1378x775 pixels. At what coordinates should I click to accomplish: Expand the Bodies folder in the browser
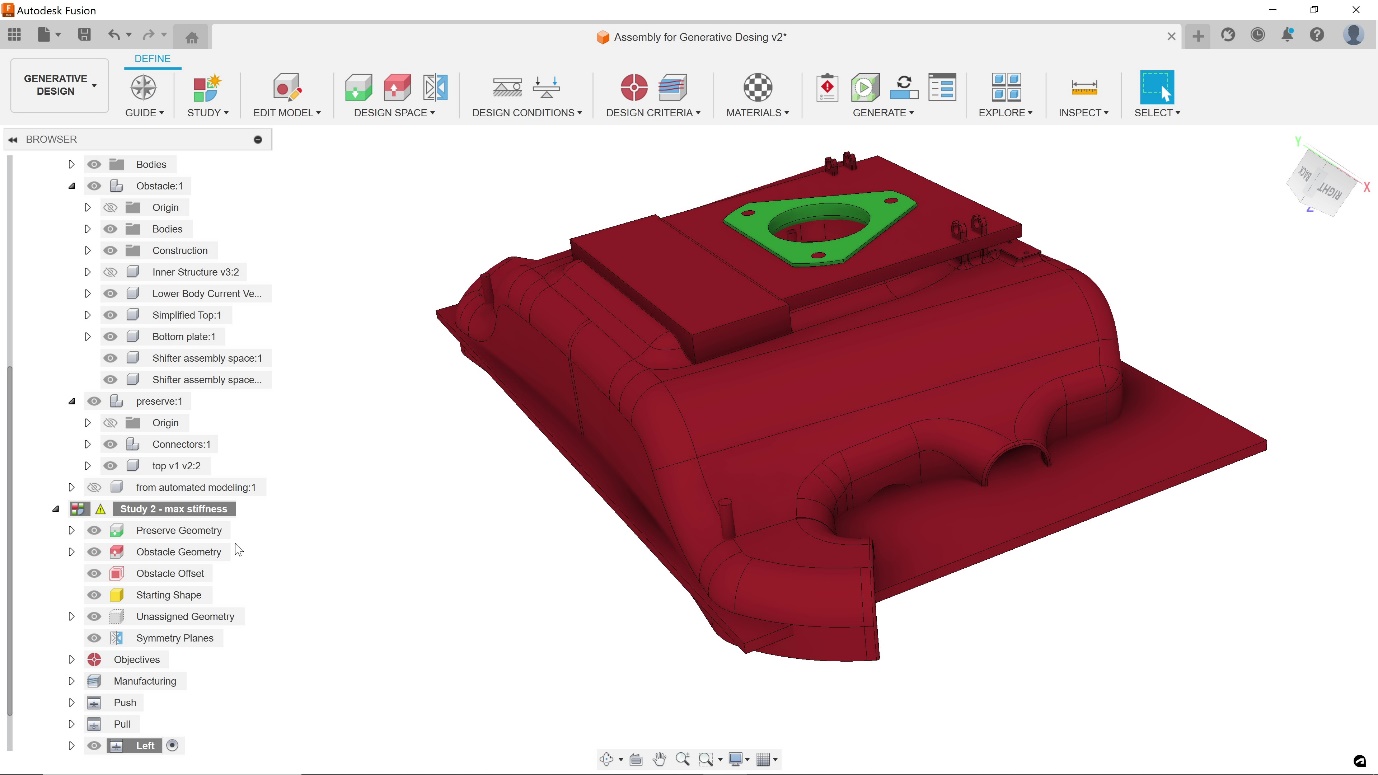71,163
